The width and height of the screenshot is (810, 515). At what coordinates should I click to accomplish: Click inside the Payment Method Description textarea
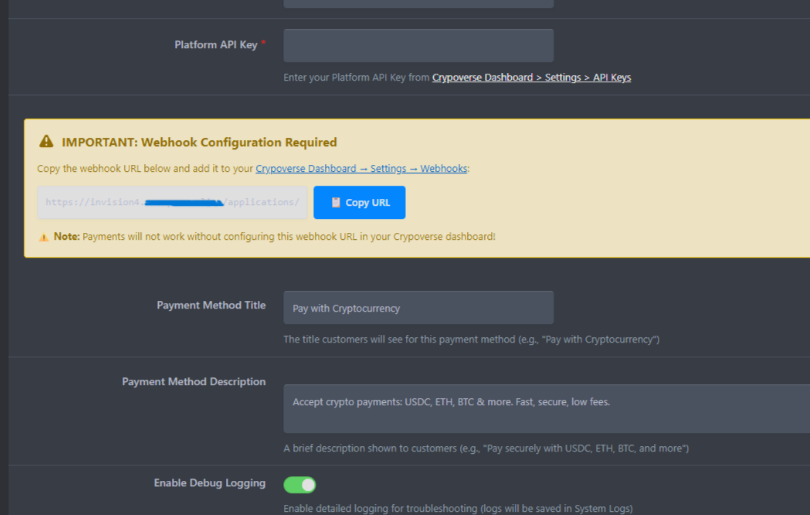click(546, 408)
